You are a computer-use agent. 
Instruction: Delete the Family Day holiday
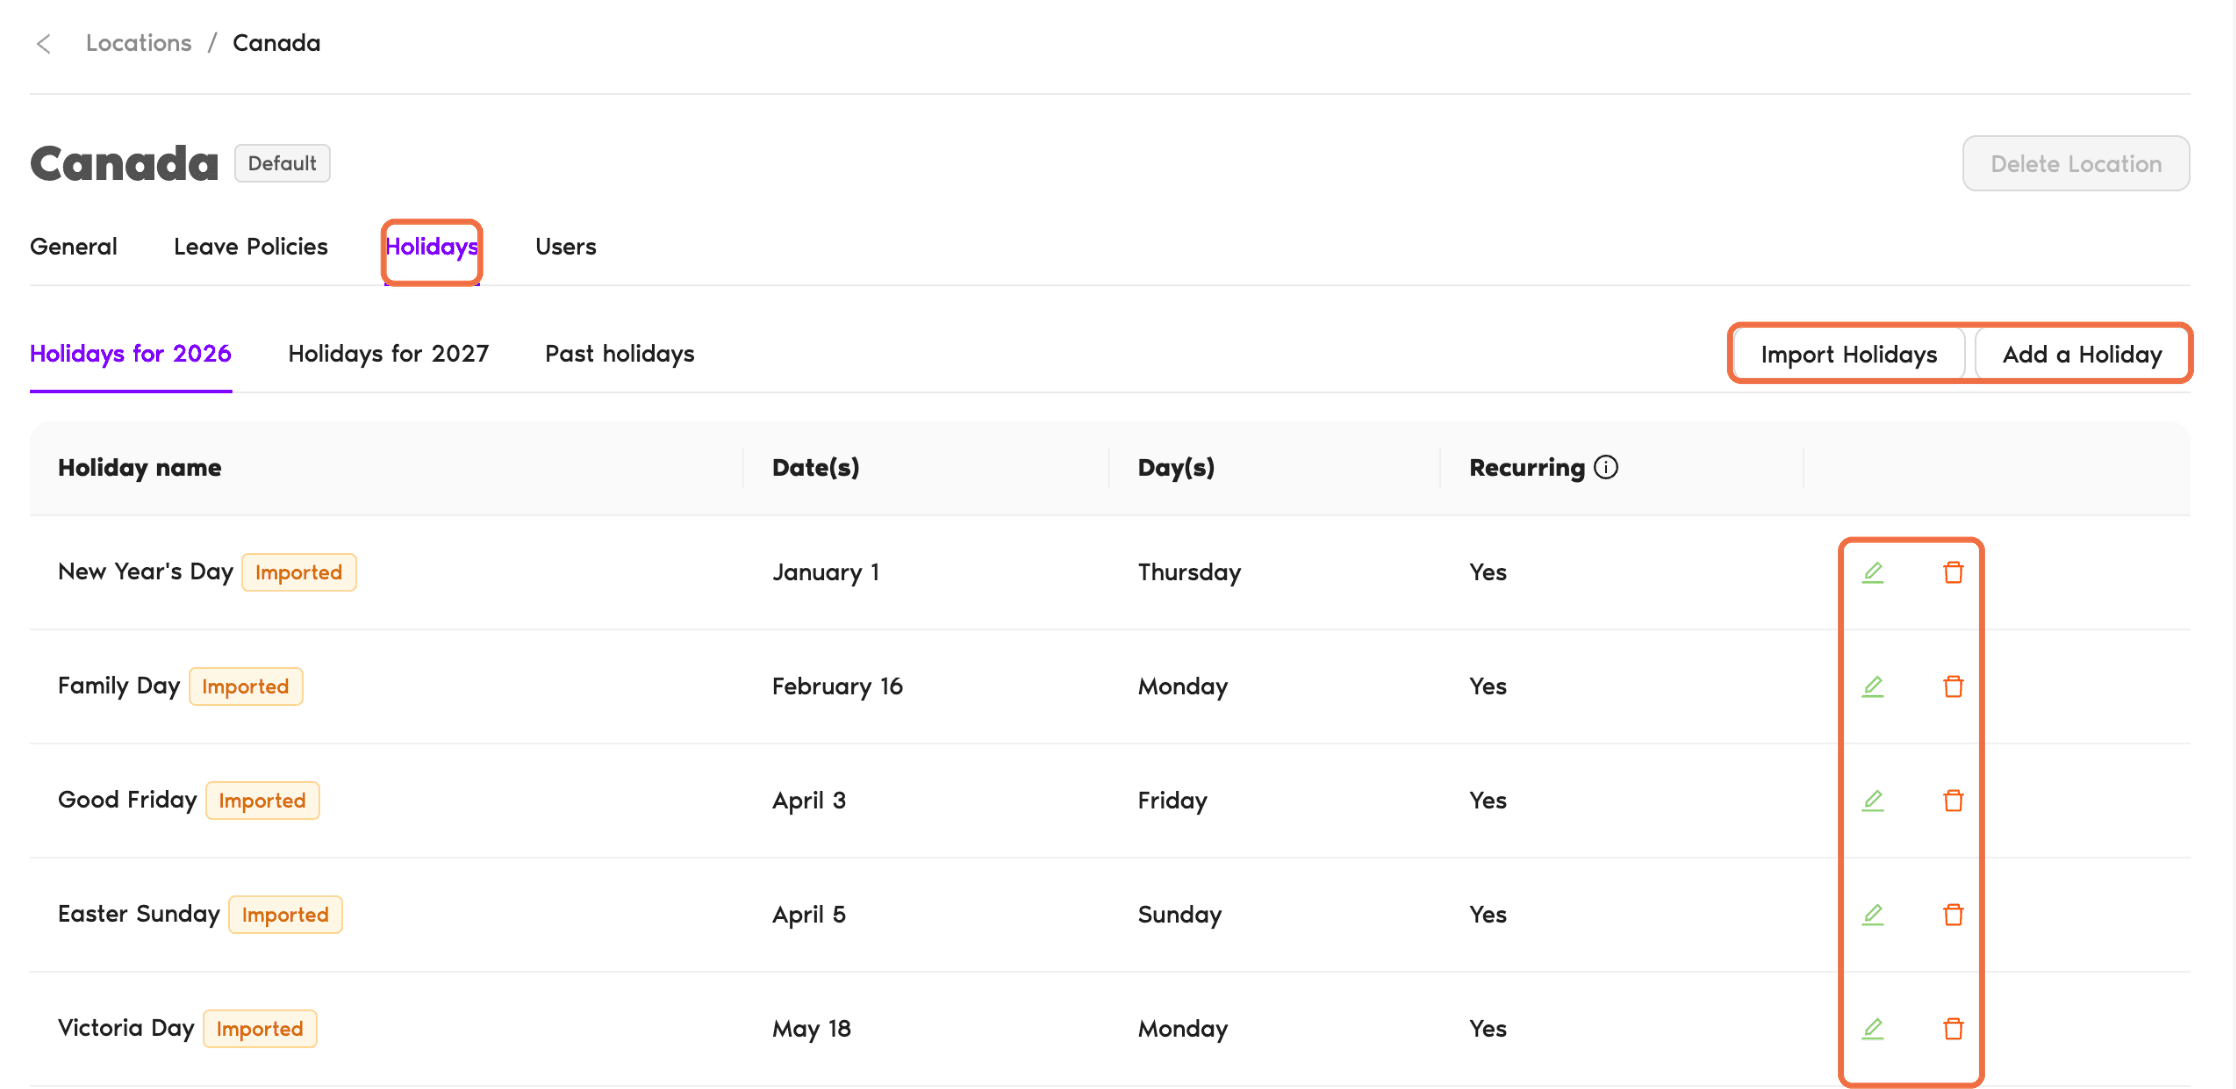click(1953, 686)
